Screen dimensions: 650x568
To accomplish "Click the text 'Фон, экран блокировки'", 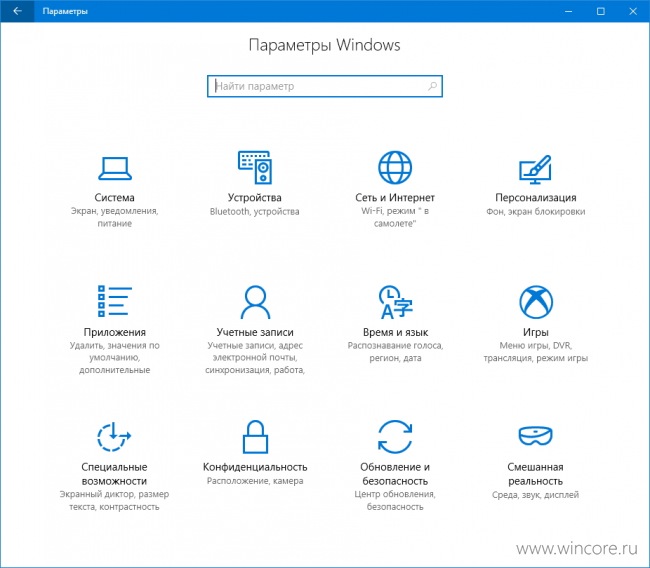I will coord(536,211).
